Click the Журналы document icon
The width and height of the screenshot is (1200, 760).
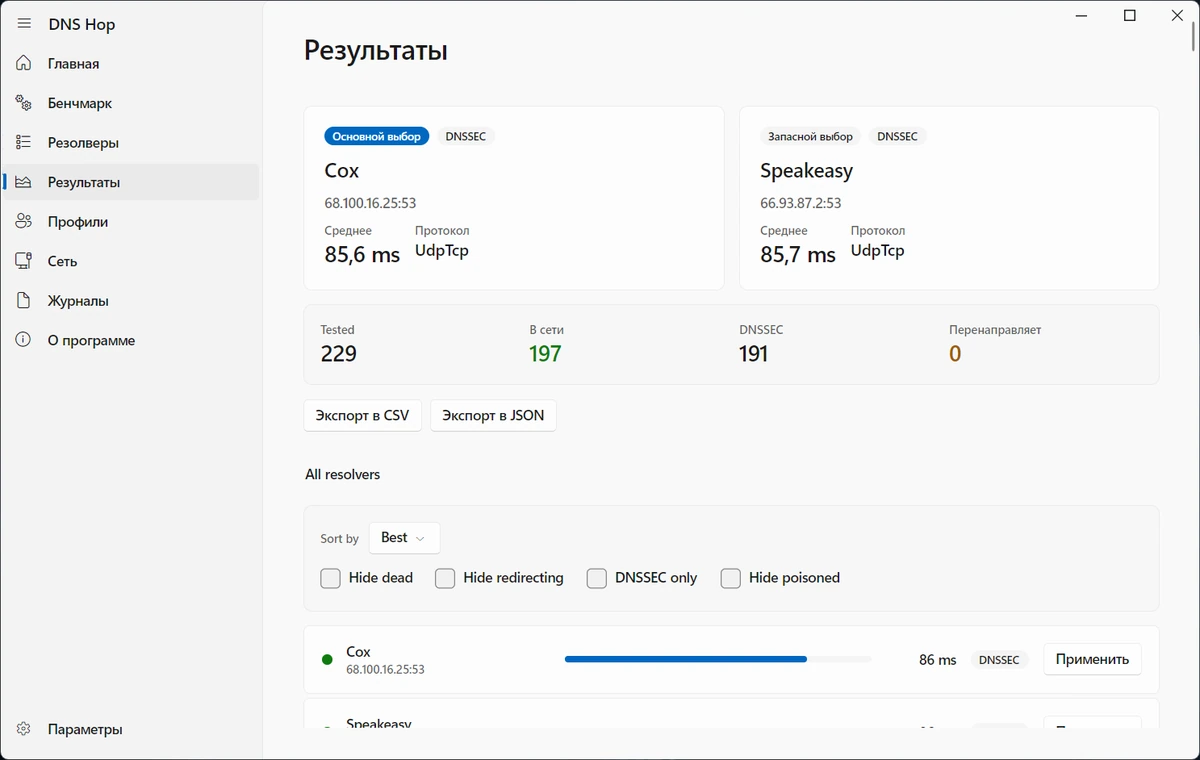(x=24, y=301)
